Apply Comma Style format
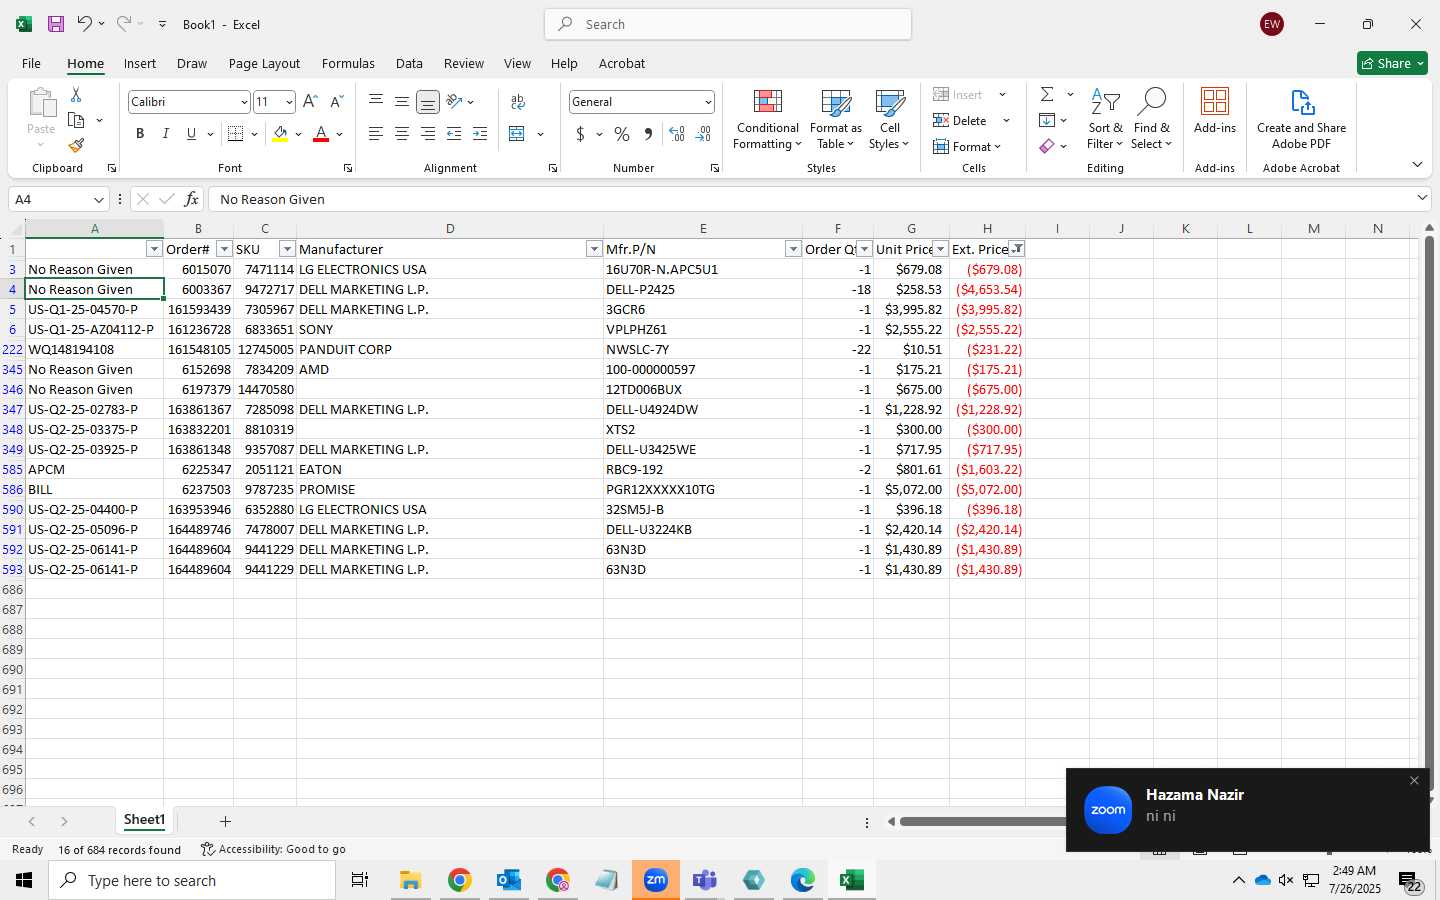The width and height of the screenshot is (1440, 900). click(648, 134)
